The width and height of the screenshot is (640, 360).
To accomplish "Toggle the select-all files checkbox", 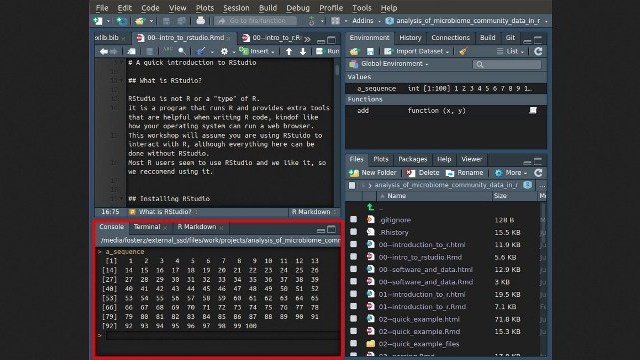I will (352, 185).
